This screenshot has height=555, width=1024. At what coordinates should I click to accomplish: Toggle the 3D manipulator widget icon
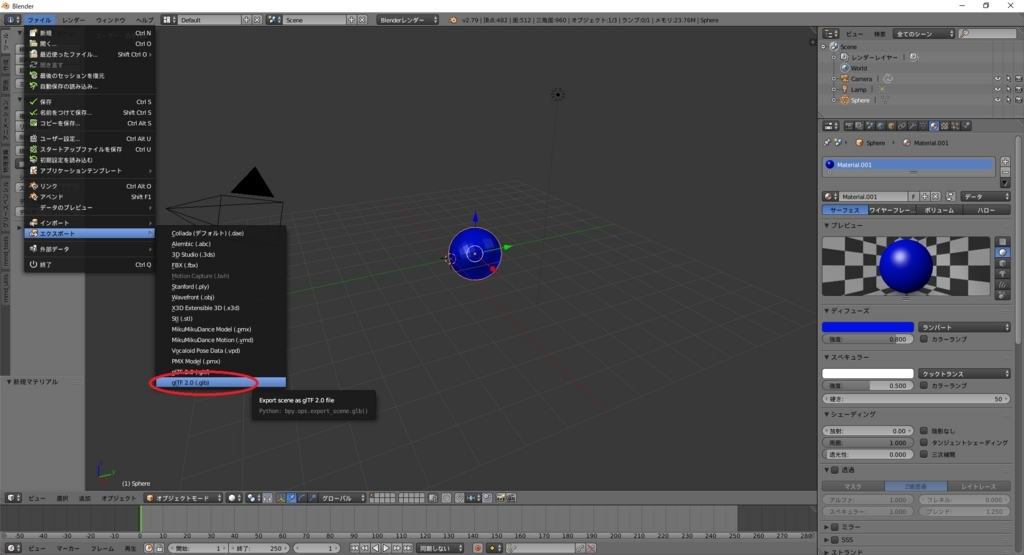pyautogui.click(x=281, y=498)
